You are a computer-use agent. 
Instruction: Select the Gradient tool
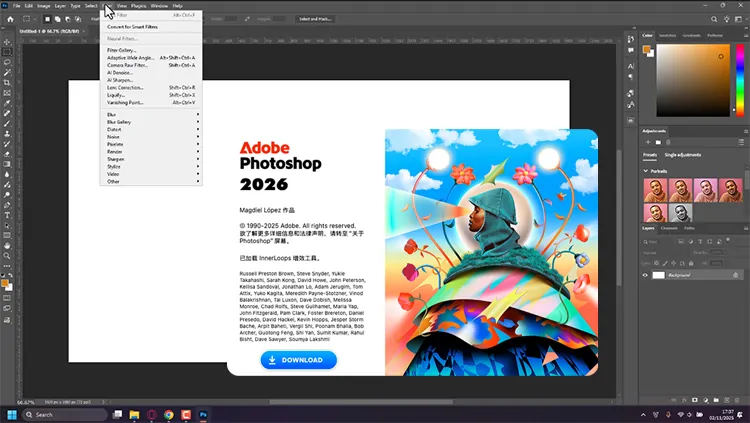7,164
